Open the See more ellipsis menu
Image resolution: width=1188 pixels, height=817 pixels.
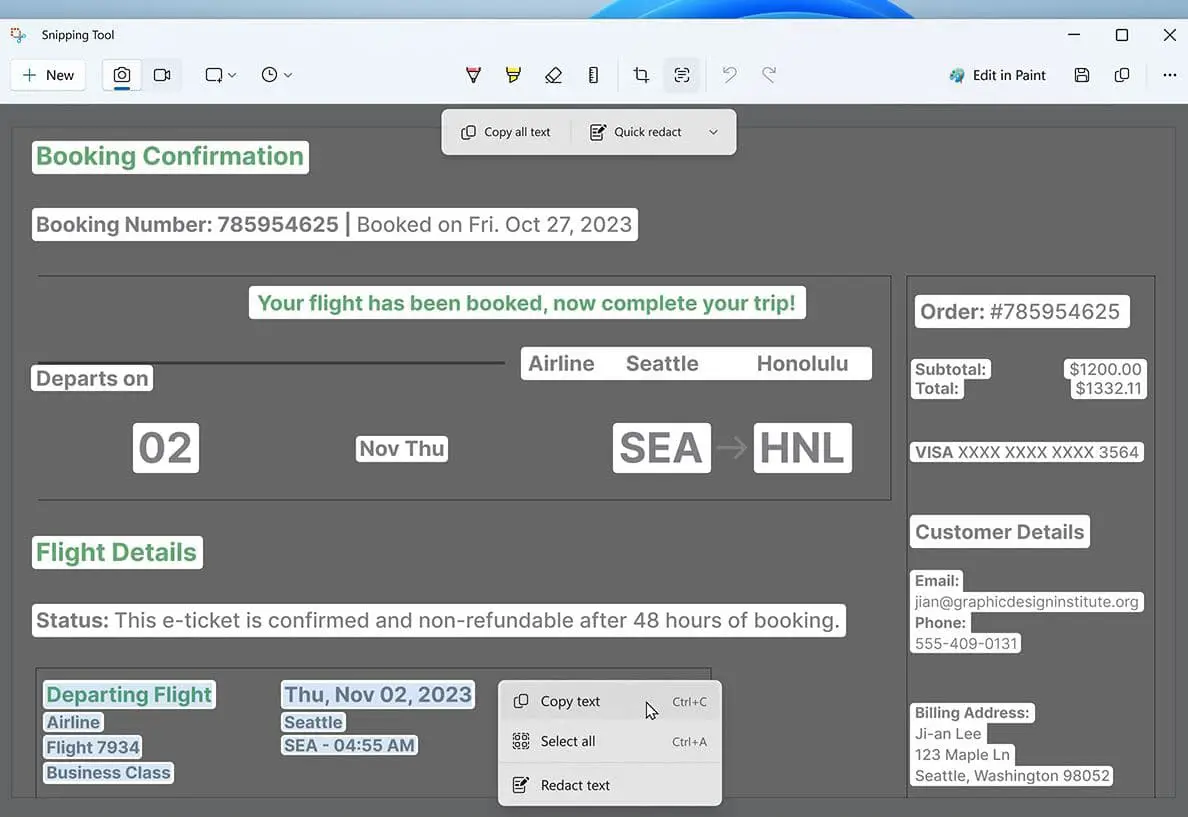1169,75
